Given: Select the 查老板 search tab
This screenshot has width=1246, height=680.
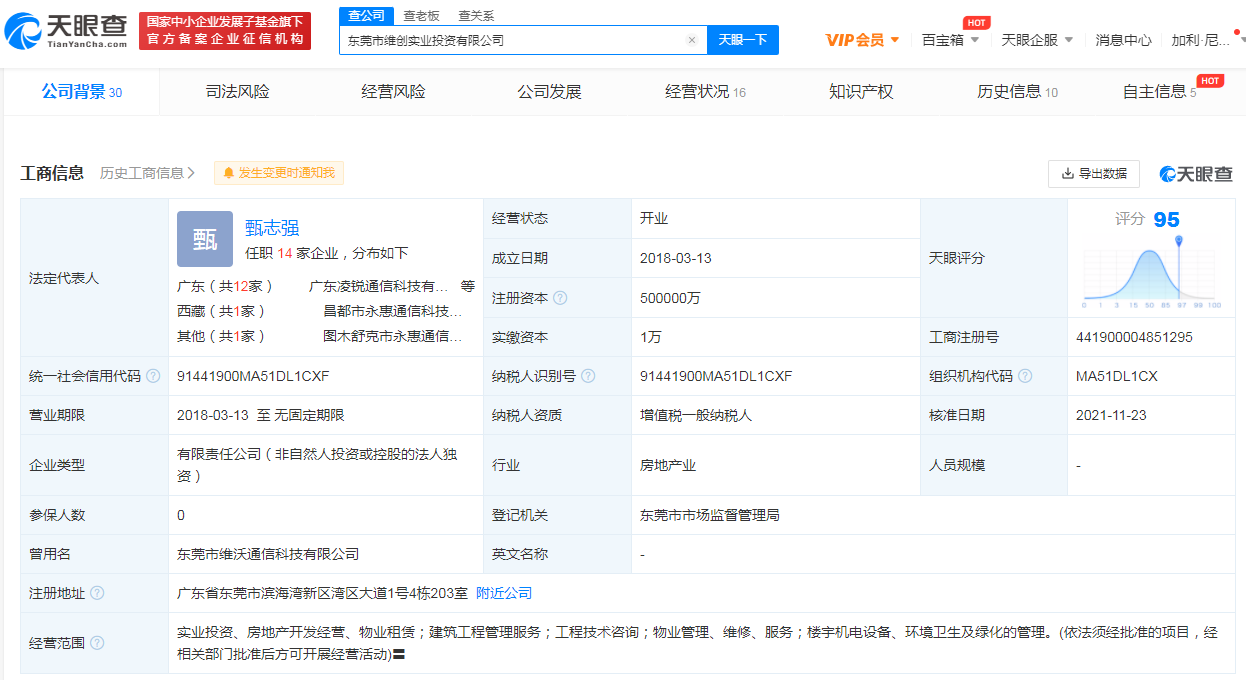Looking at the screenshot, I should pyautogui.click(x=421, y=16).
